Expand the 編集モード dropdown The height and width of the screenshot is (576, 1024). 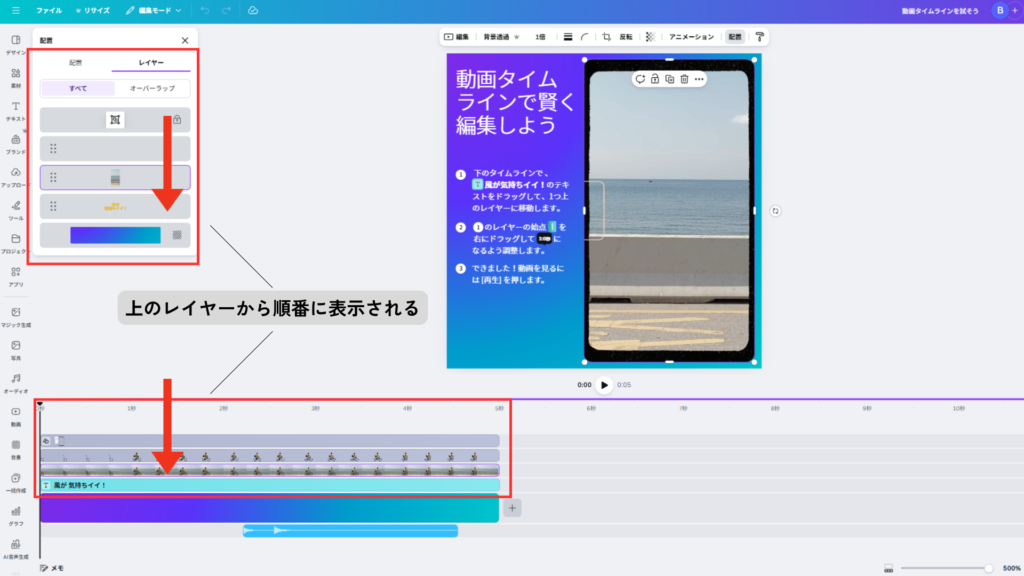click(x=154, y=10)
